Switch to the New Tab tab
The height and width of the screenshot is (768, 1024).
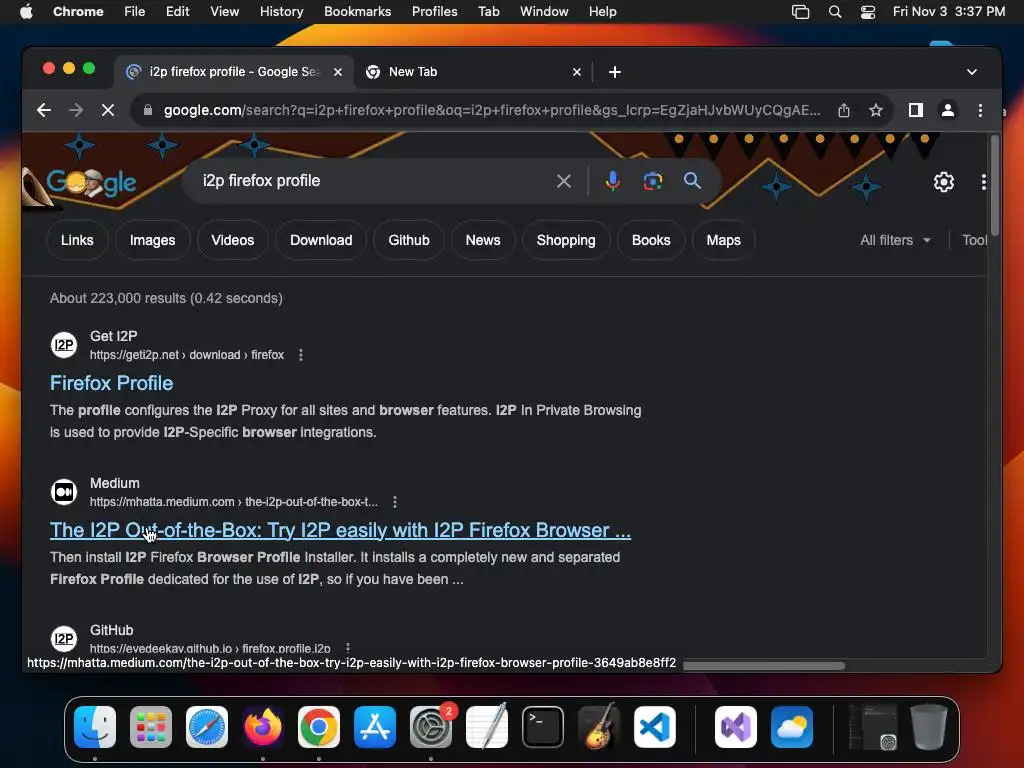point(473,72)
